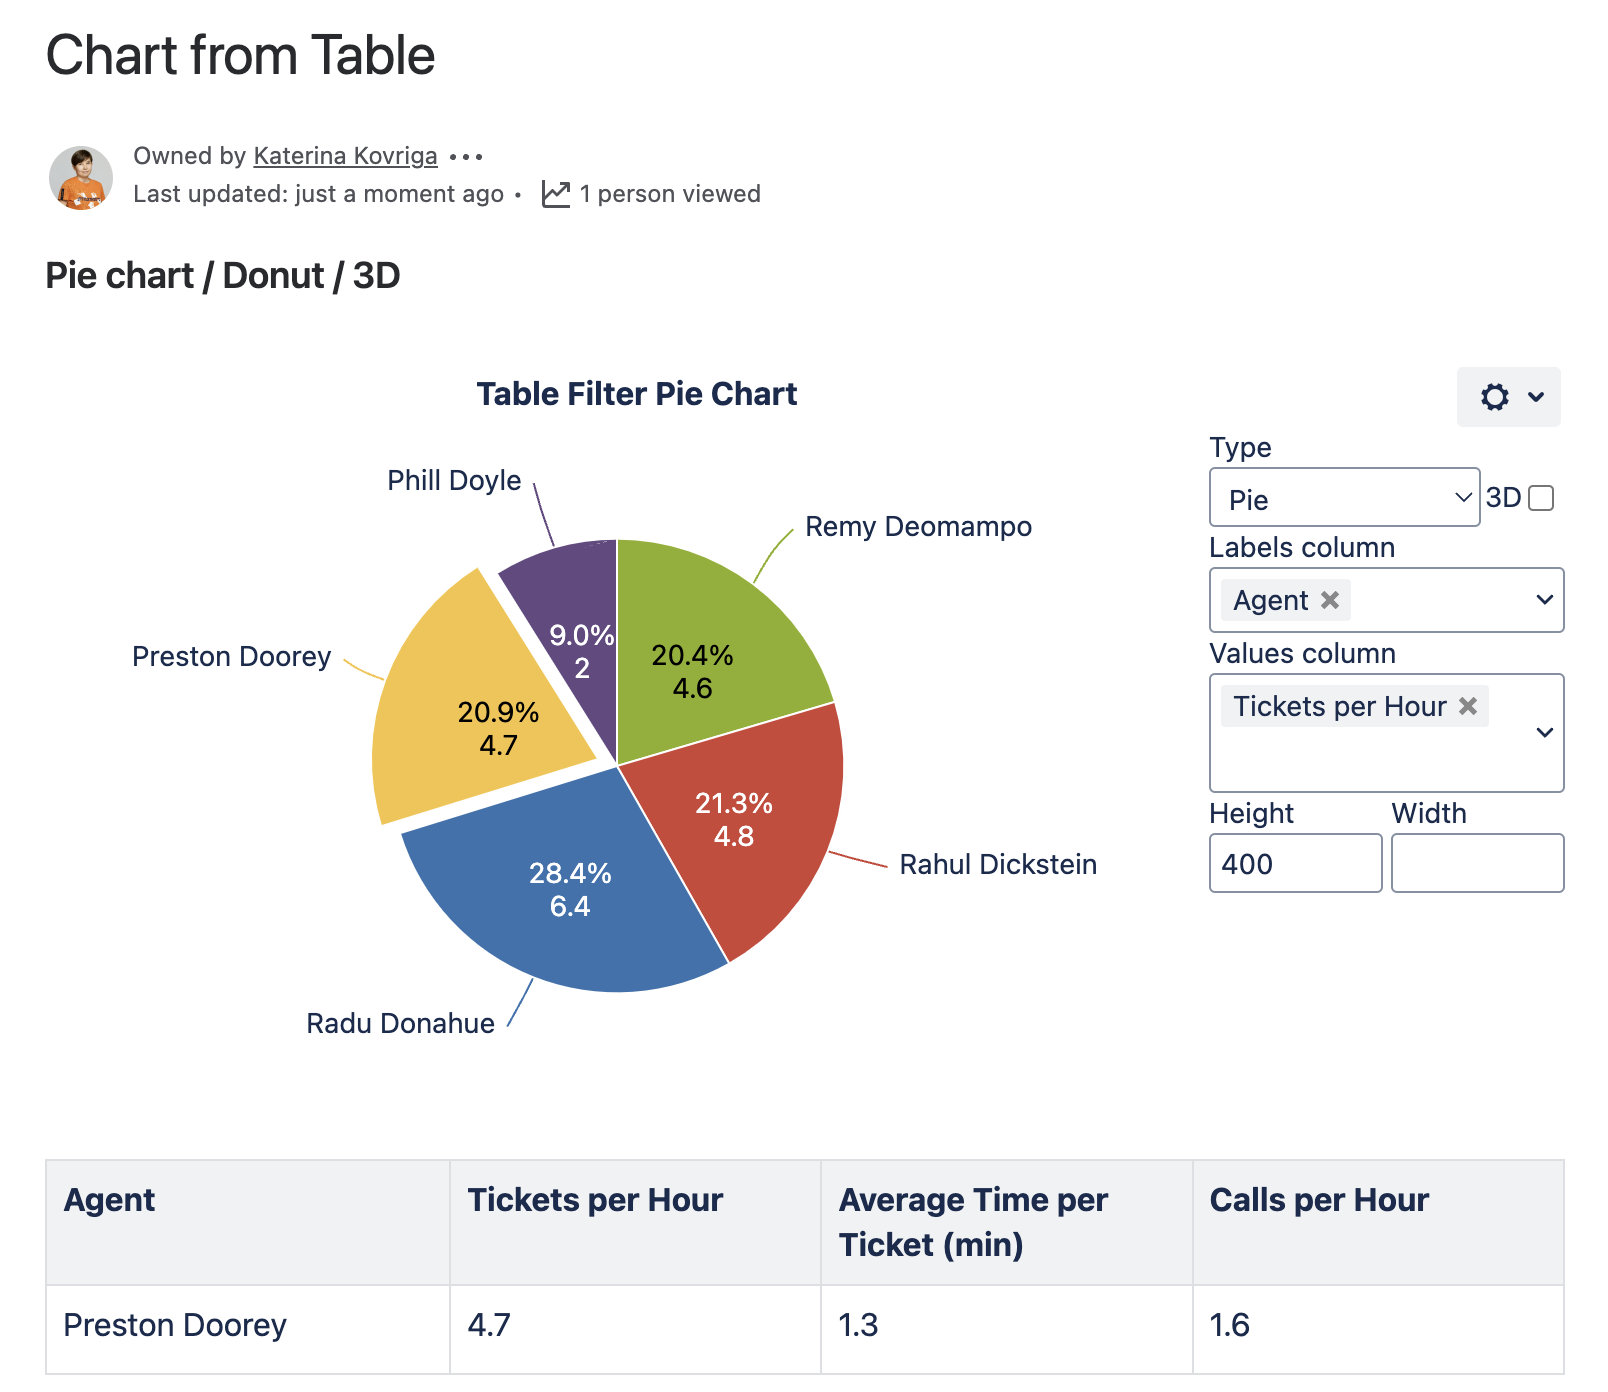The height and width of the screenshot is (1392, 1608).
Task: Click the '1 person viewed' link
Action: pos(669,194)
